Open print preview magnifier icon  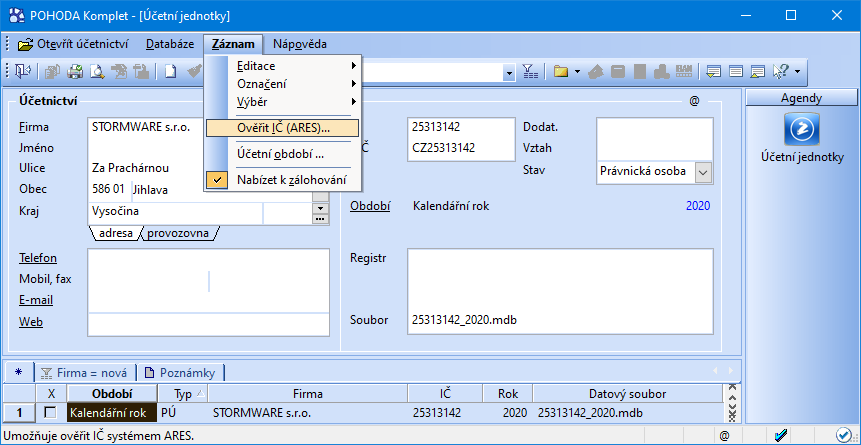click(98, 71)
